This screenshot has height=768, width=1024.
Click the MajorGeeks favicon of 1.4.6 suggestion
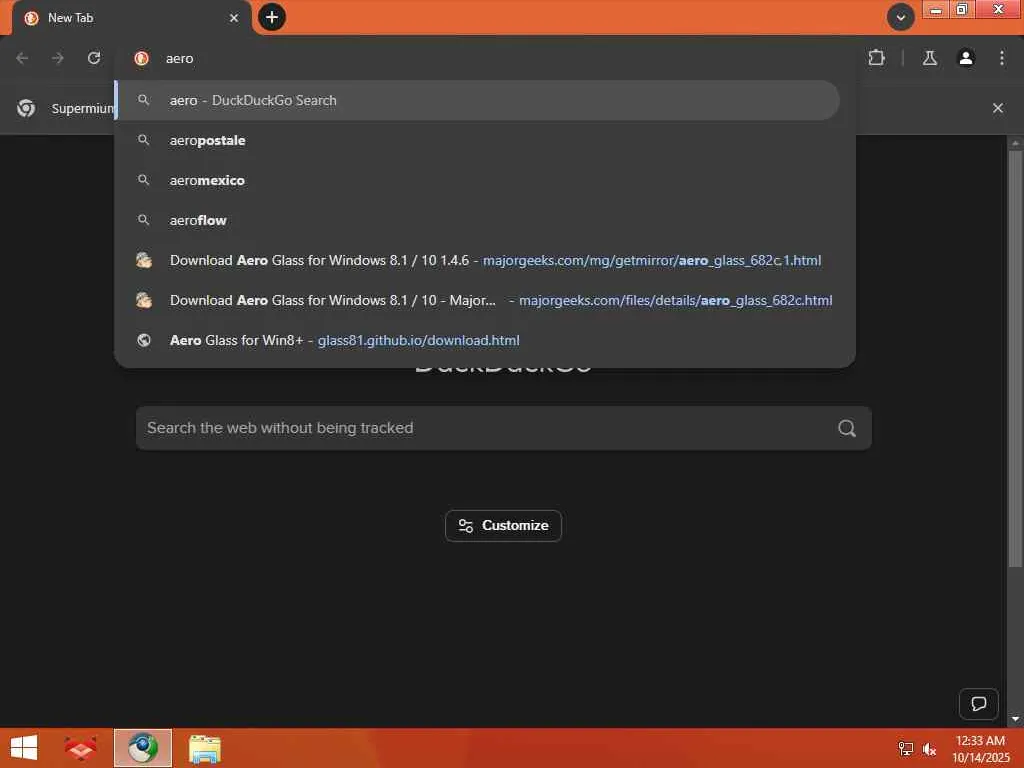[x=144, y=260]
